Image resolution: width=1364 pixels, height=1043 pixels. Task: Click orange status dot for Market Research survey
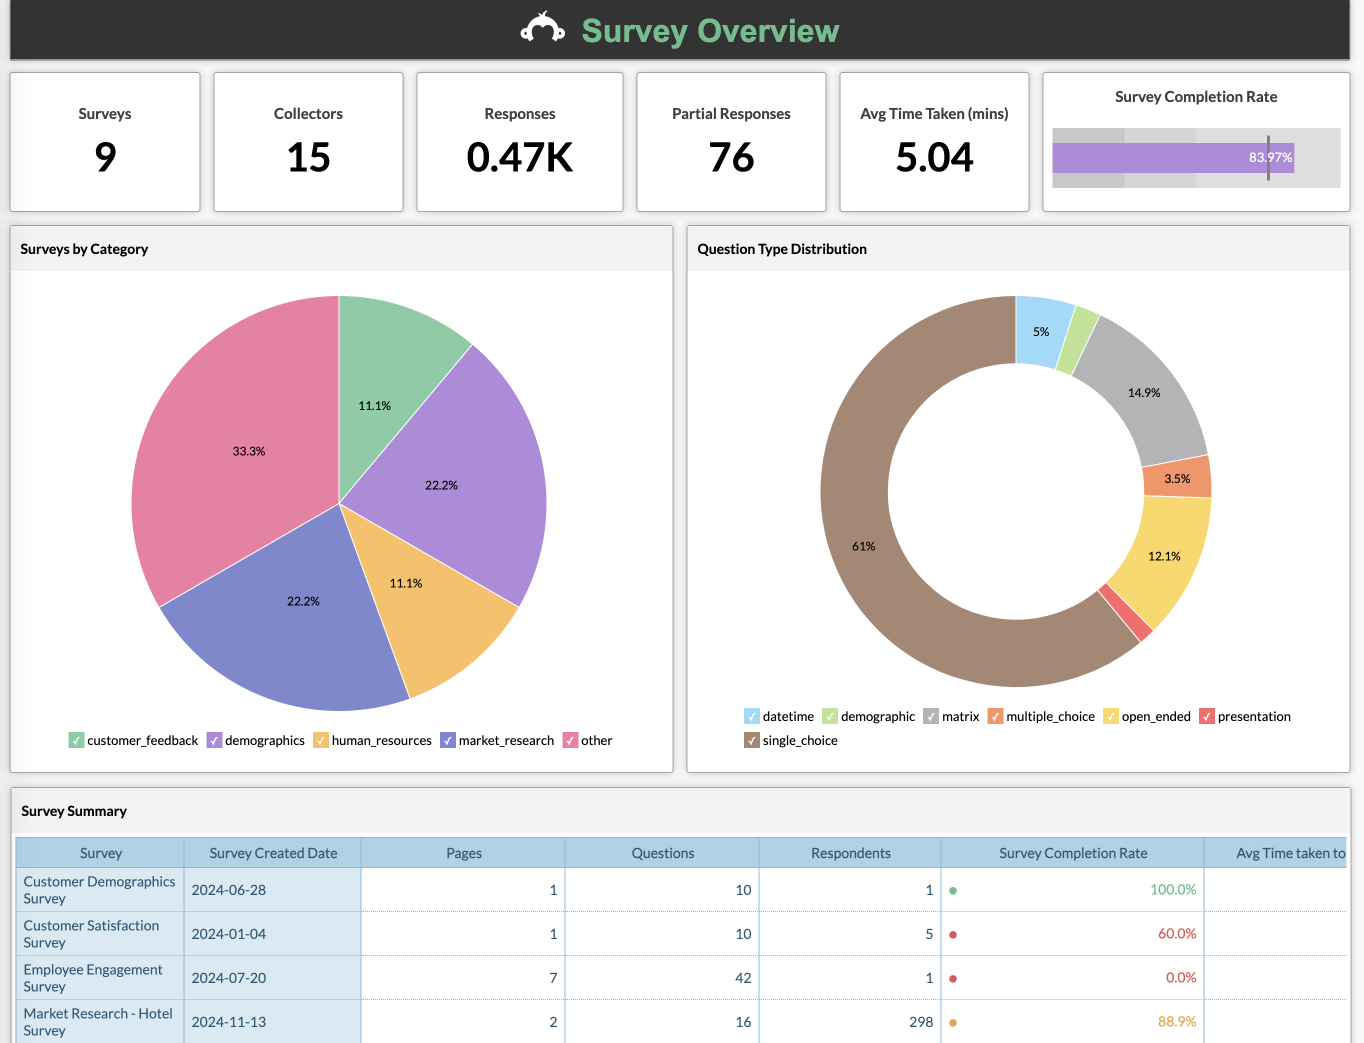pyautogui.click(x=953, y=1022)
